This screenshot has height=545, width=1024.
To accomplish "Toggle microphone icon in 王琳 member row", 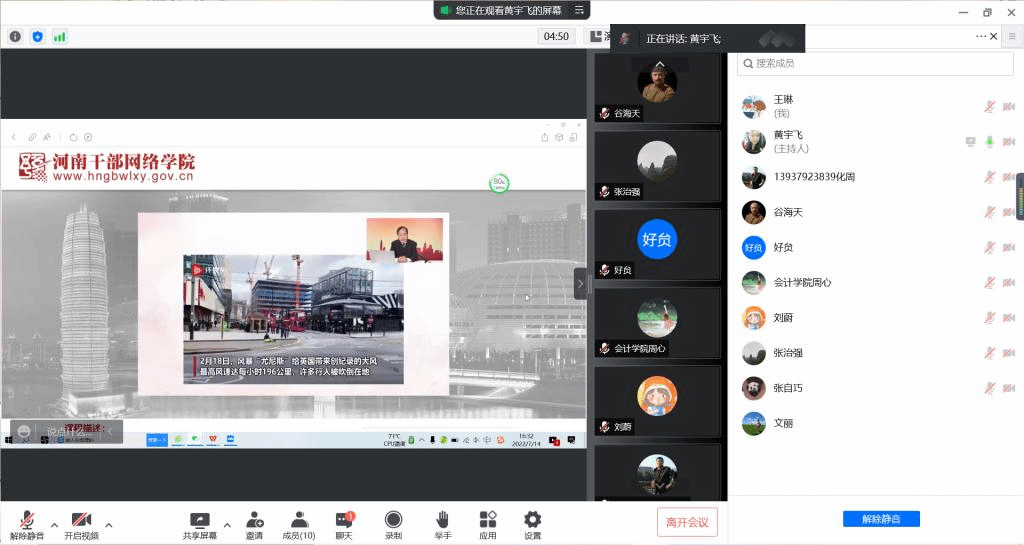I will click(989, 107).
